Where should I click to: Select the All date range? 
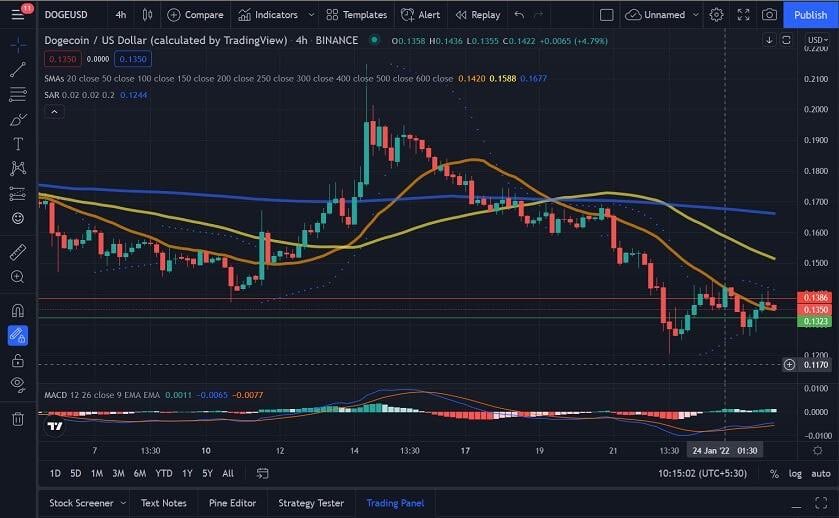[228, 473]
